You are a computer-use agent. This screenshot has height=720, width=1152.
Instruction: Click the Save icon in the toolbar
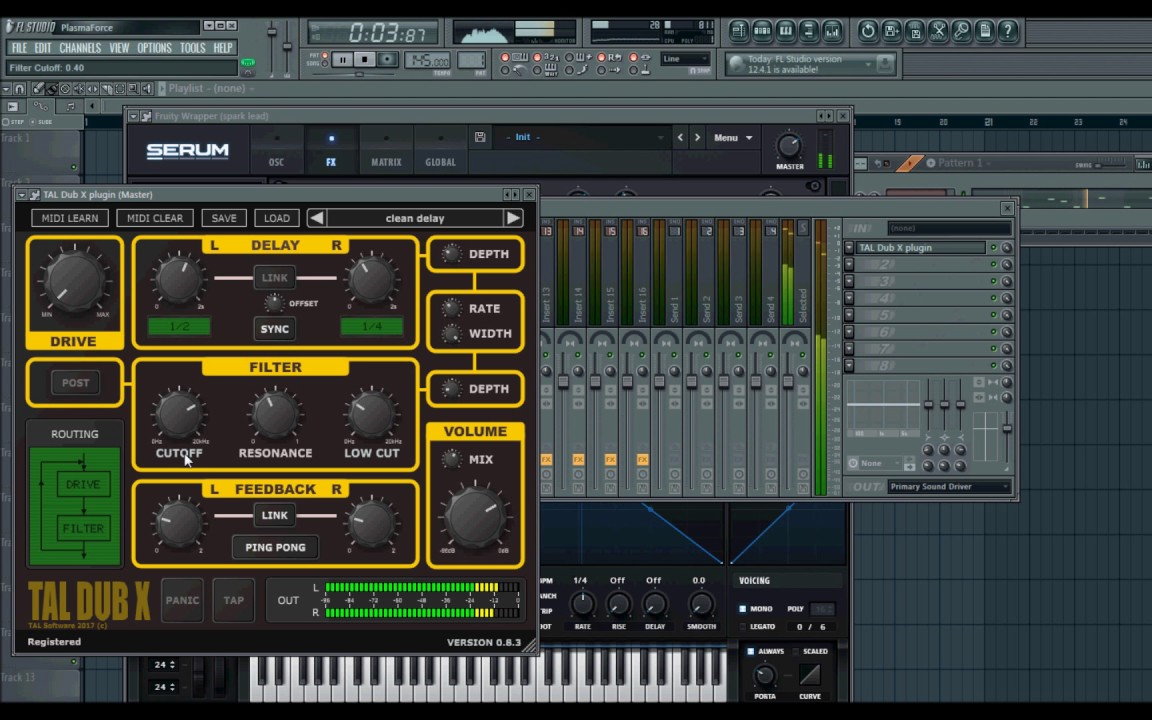click(916, 31)
